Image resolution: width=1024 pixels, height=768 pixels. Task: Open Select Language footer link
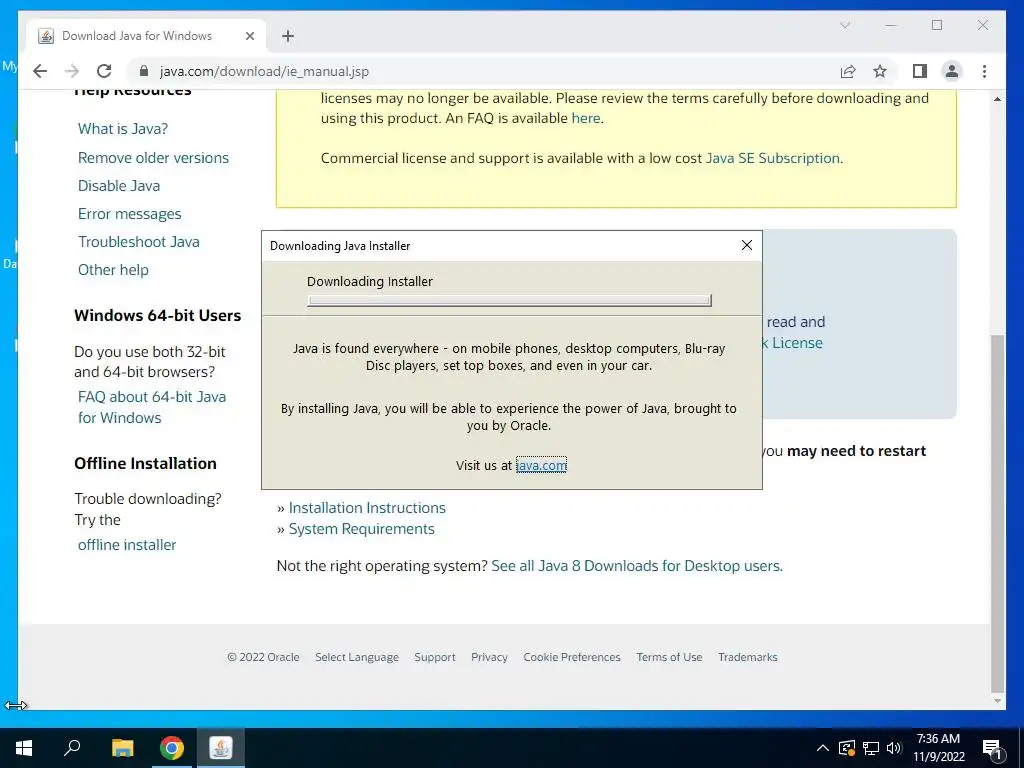357,657
